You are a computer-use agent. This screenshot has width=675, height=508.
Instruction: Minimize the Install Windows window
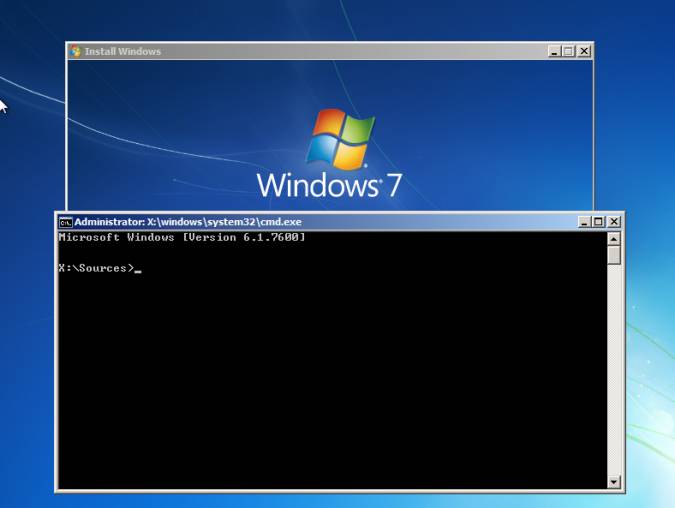[555, 51]
